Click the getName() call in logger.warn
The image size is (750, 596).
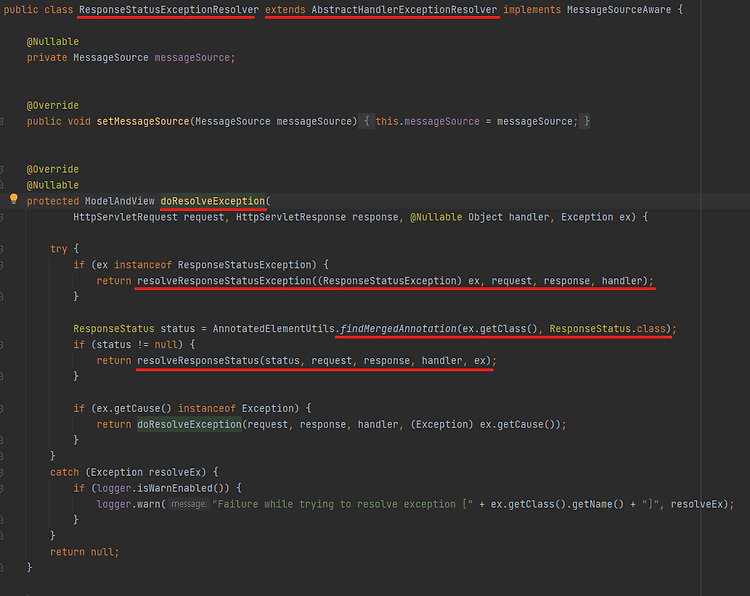pos(598,504)
